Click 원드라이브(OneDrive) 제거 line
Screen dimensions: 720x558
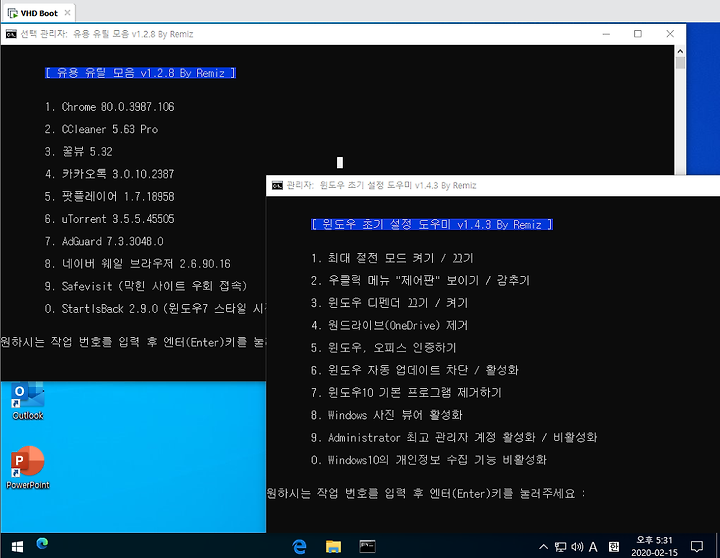[389, 326]
